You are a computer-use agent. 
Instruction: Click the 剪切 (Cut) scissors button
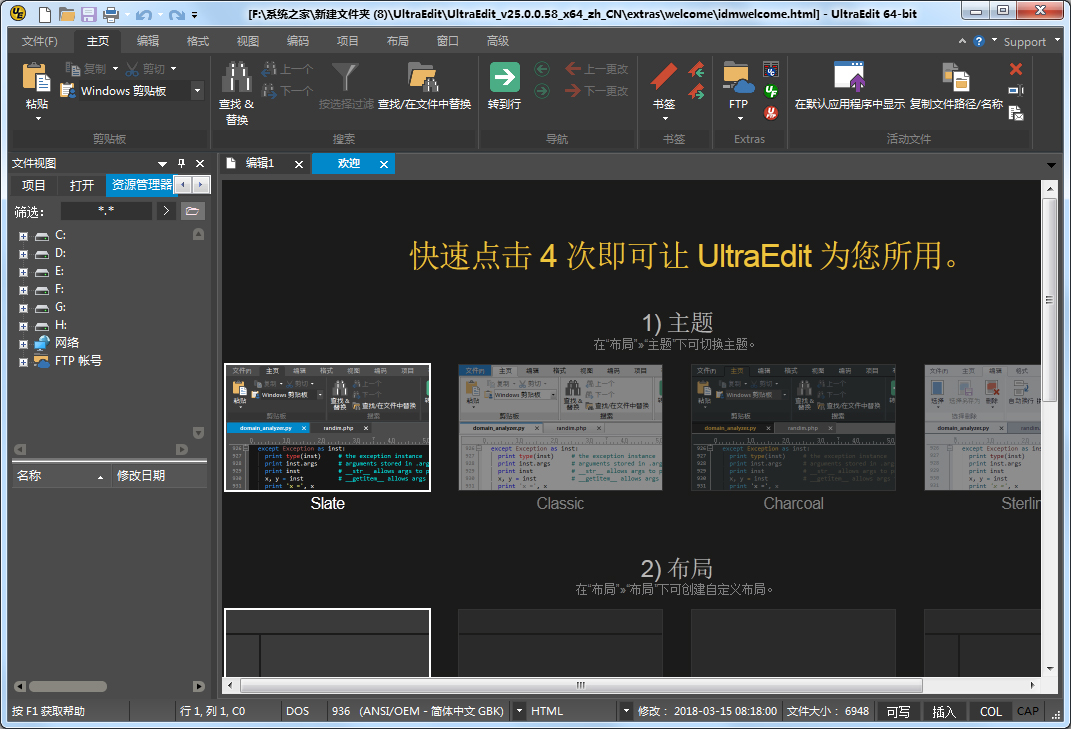coord(145,68)
